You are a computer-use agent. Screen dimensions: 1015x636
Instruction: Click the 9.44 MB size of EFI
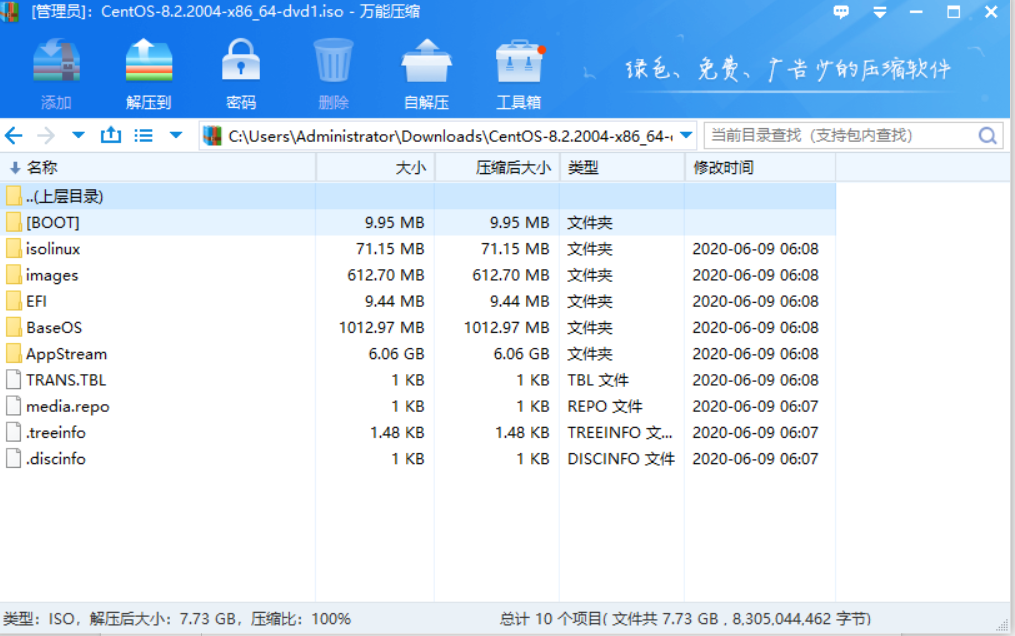click(394, 302)
